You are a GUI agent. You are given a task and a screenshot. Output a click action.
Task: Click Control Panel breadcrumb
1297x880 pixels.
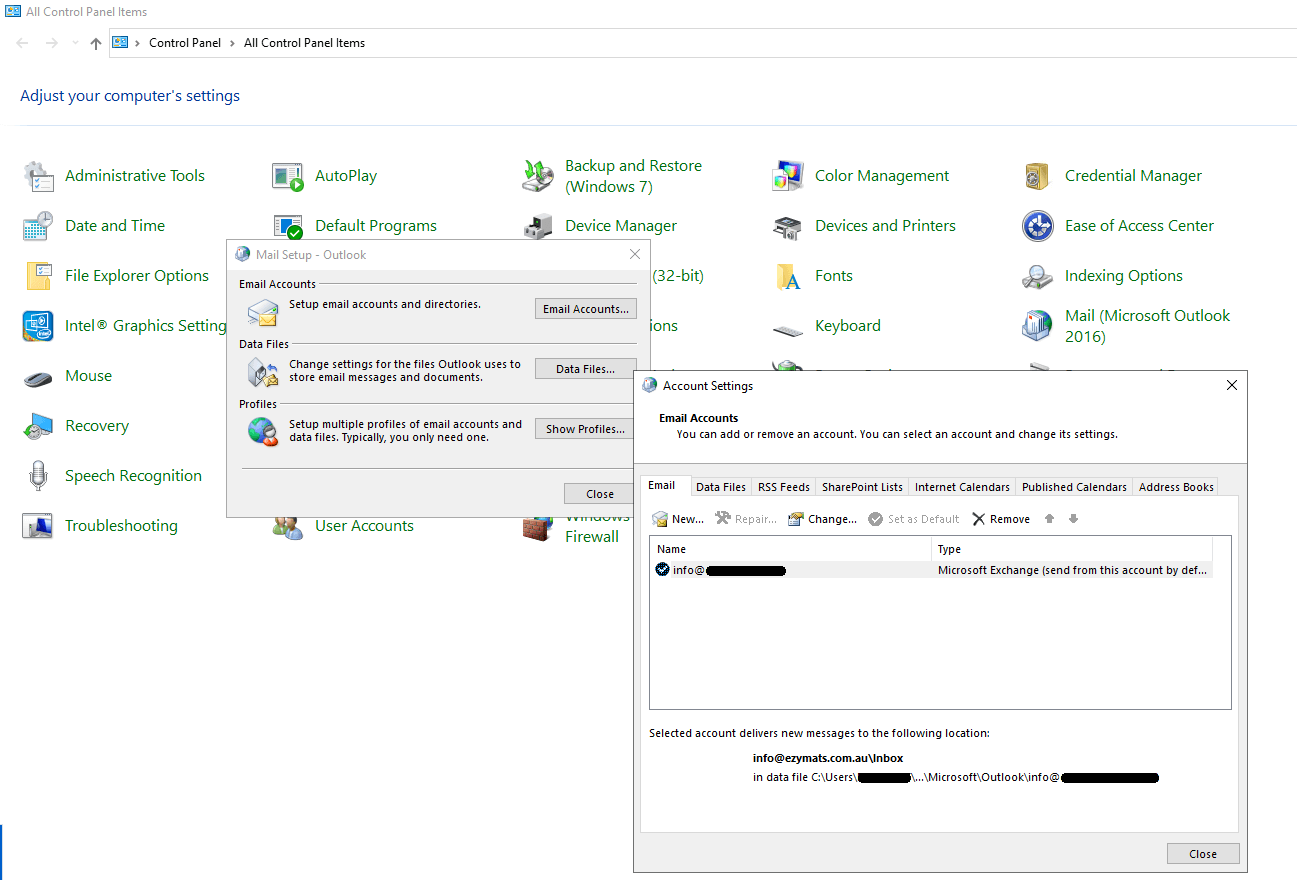[x=185, y=43]
